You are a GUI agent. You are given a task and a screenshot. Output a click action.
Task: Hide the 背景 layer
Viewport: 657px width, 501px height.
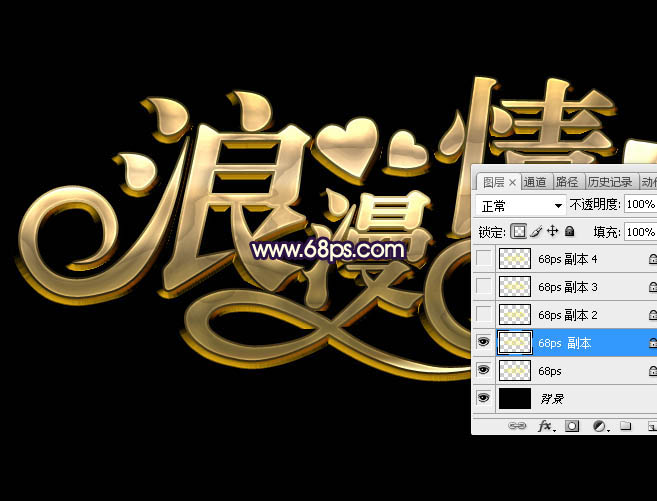pyautogui.click(x=484, y=397)
